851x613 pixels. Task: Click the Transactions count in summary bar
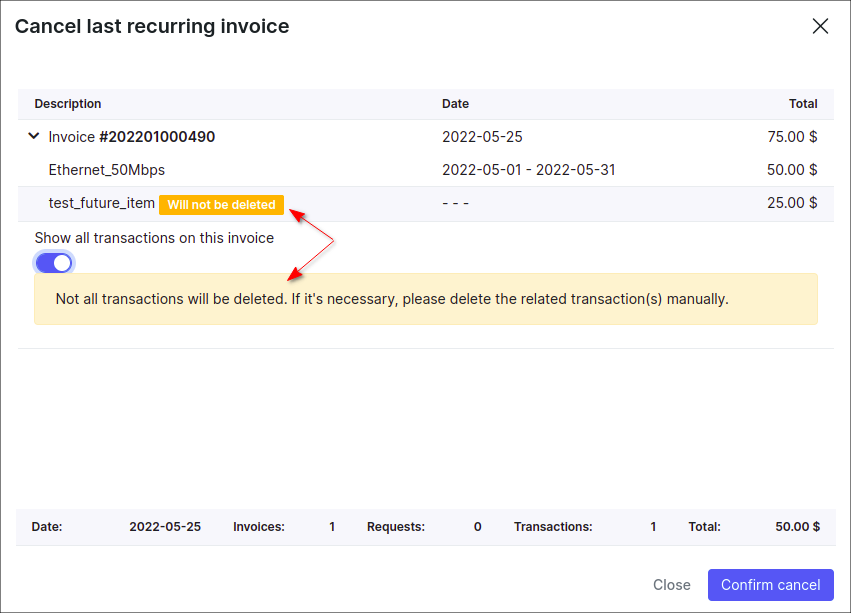[x=653, y=527]
